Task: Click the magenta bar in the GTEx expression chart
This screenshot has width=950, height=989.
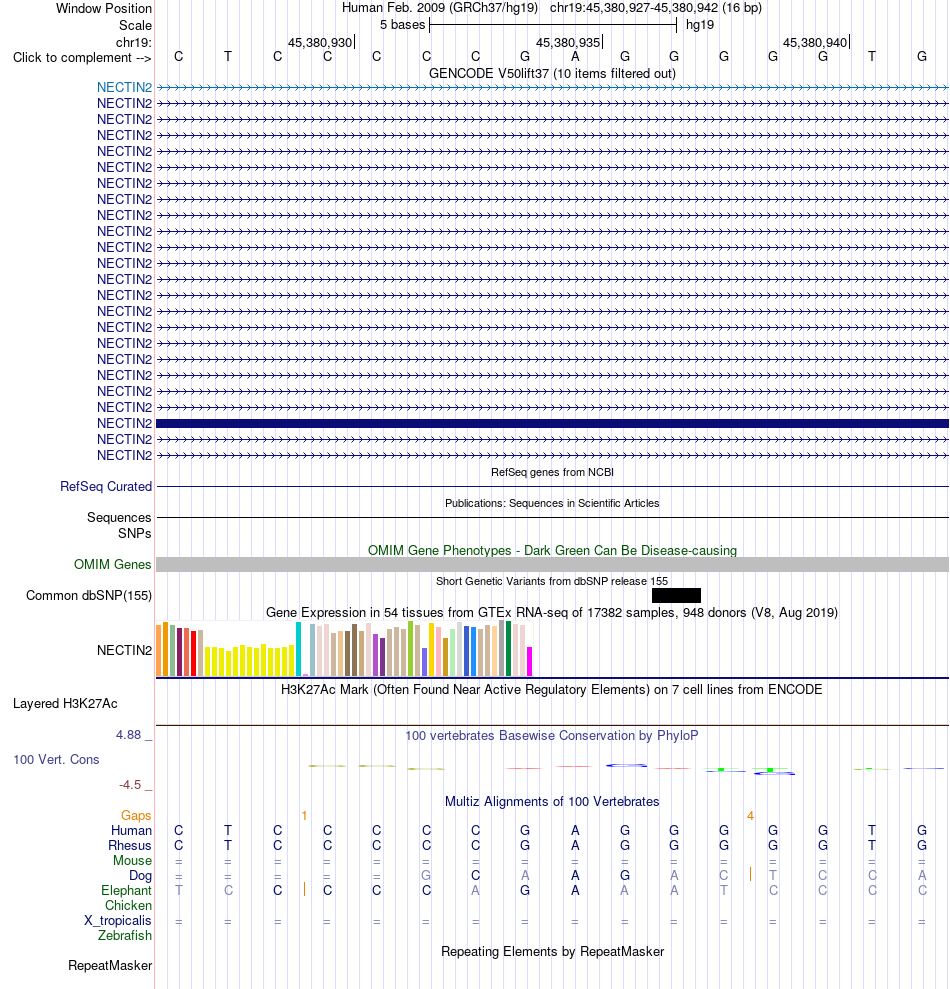Action: pyautogui.click(x=530, y=662)
